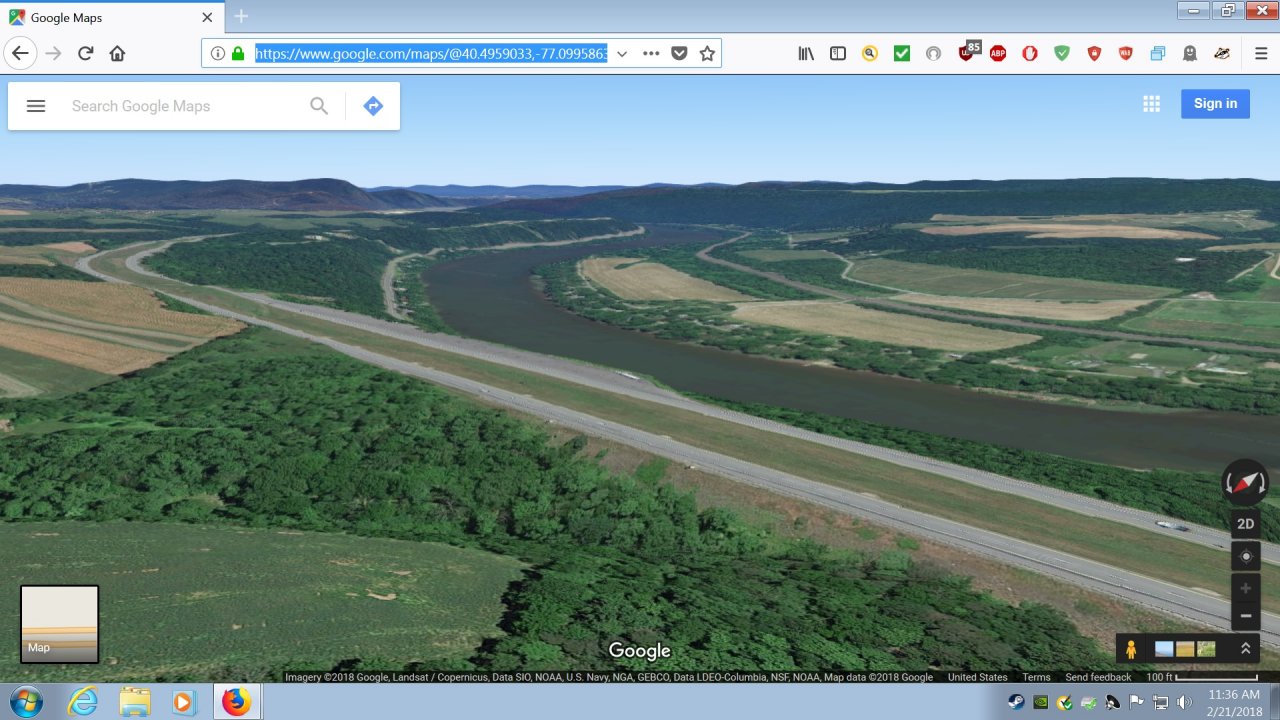
Task: Open the Send feedback link
Action: point(1098,677)
